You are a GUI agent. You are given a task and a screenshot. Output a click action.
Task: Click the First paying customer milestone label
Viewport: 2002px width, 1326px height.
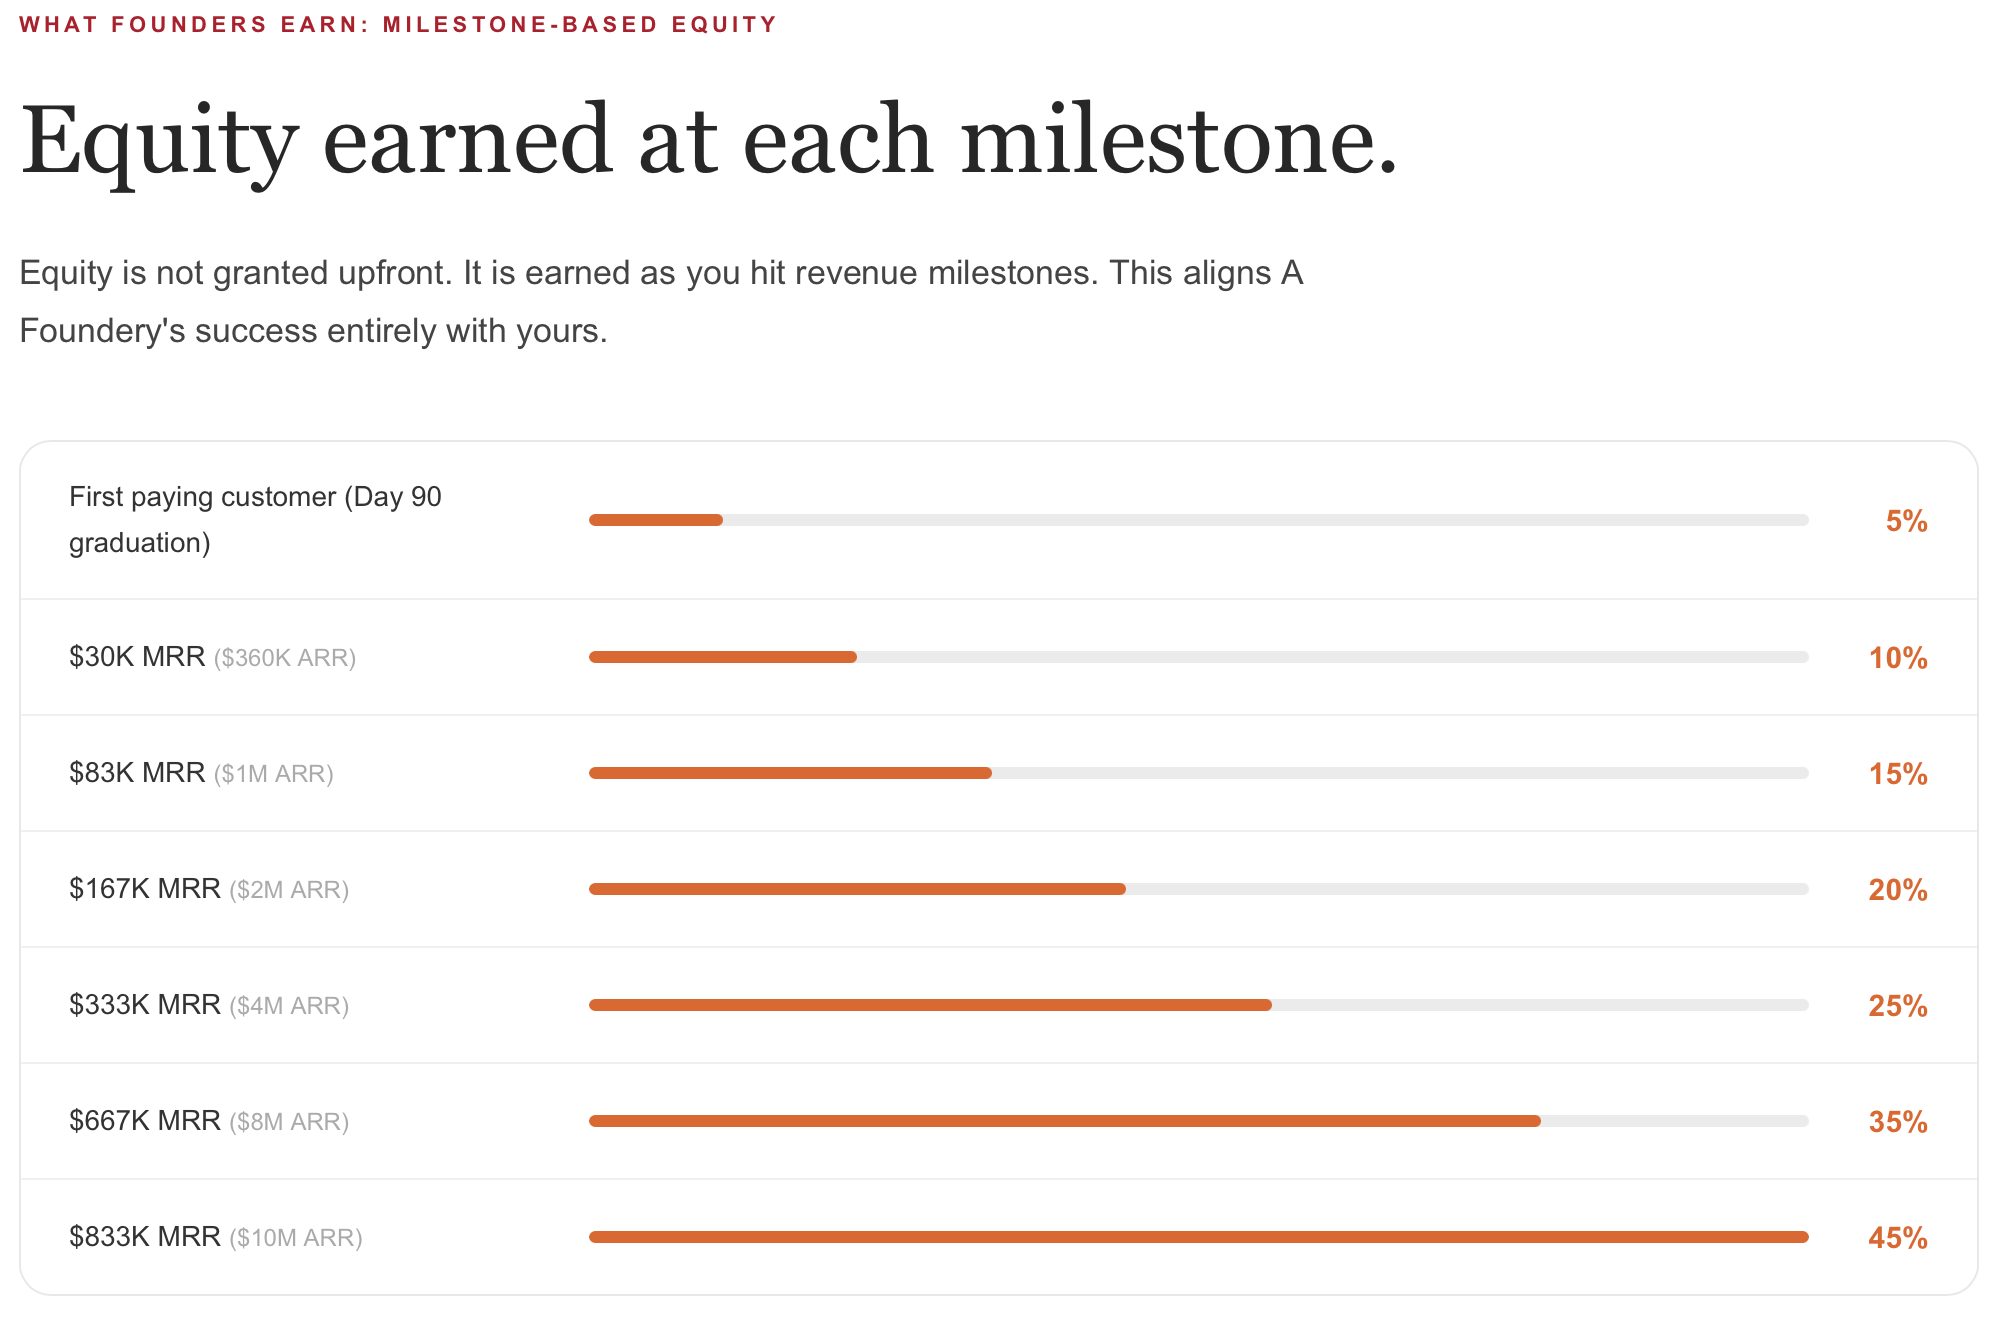[x=255, y=520]
